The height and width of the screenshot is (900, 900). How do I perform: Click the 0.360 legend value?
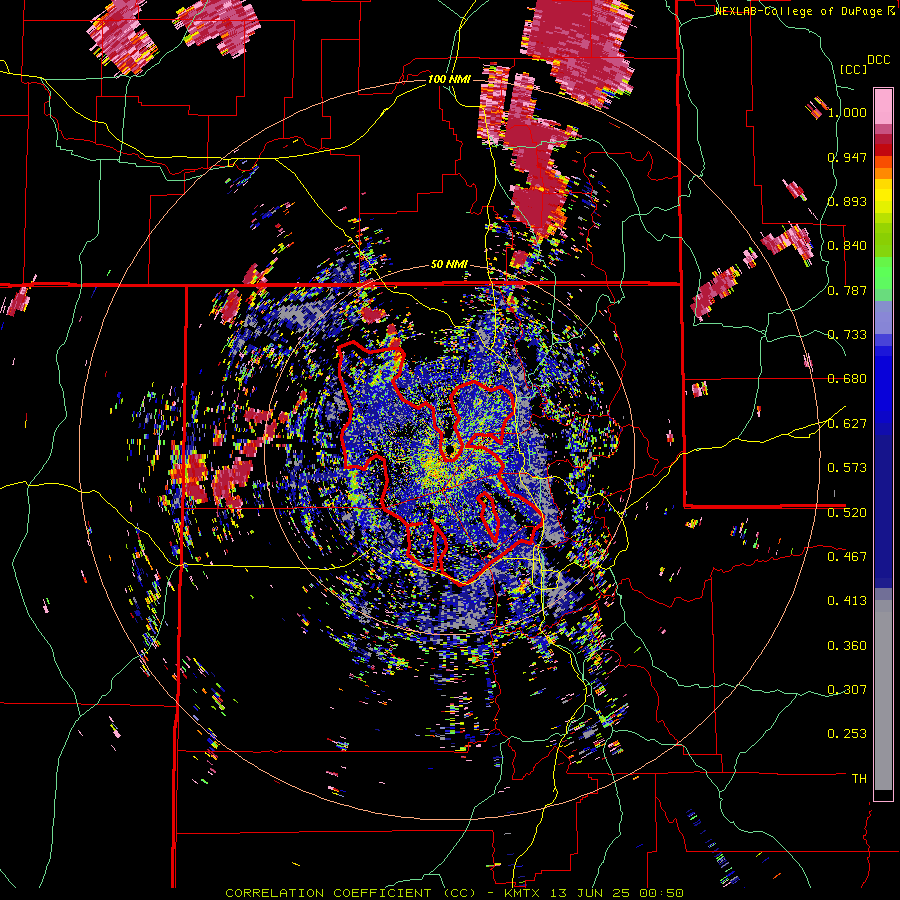tap(847, 645)
